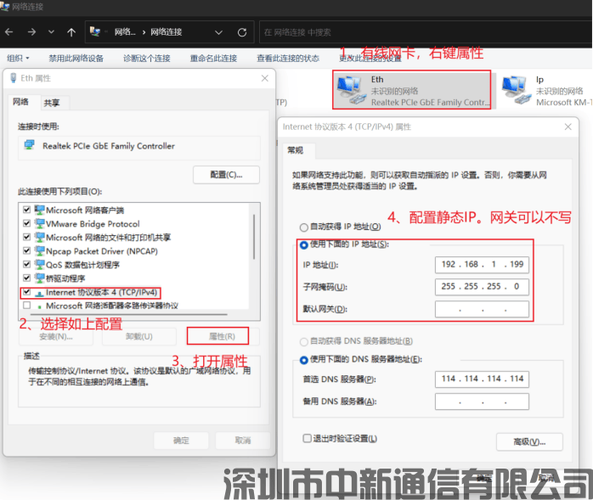Click 取消 in Eth properties dialog

[243, 440]
